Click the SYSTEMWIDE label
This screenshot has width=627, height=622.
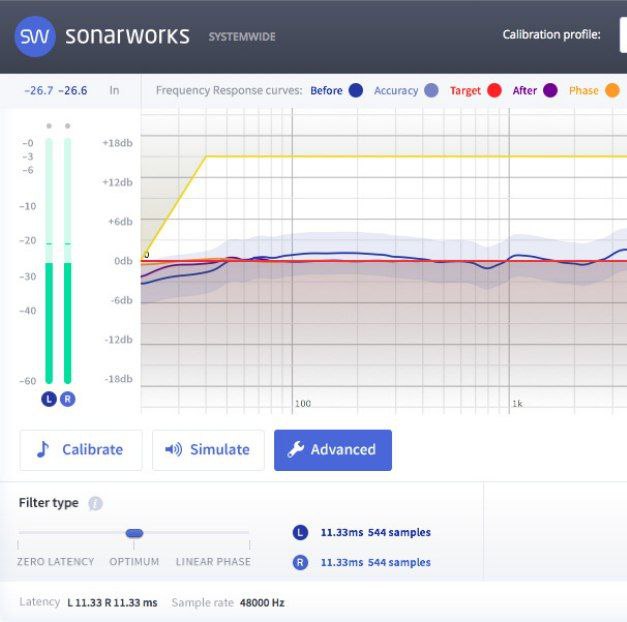(242, 37)
